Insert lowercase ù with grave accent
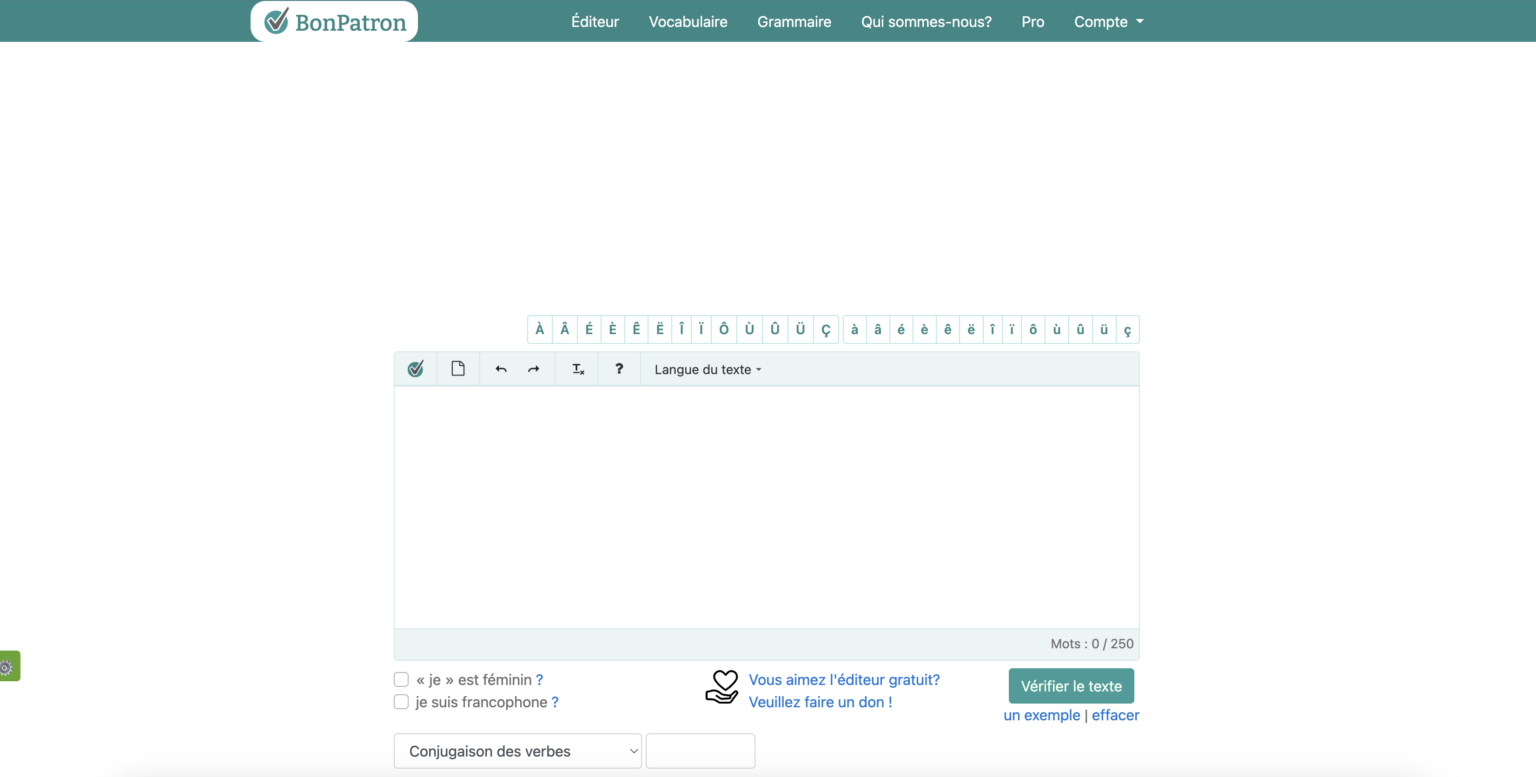The height and width of the screenshot is (777, 1536). [x=1057, y=330]
